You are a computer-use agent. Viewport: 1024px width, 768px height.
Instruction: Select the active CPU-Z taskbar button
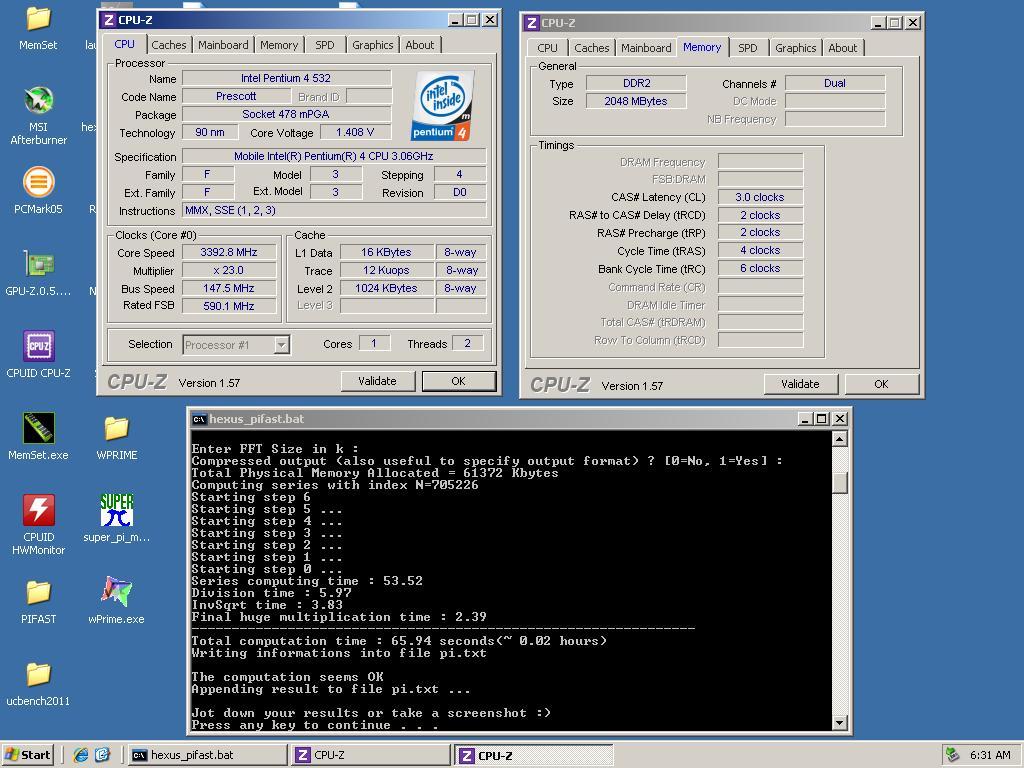pyautogui.click(x=534, y=755)
